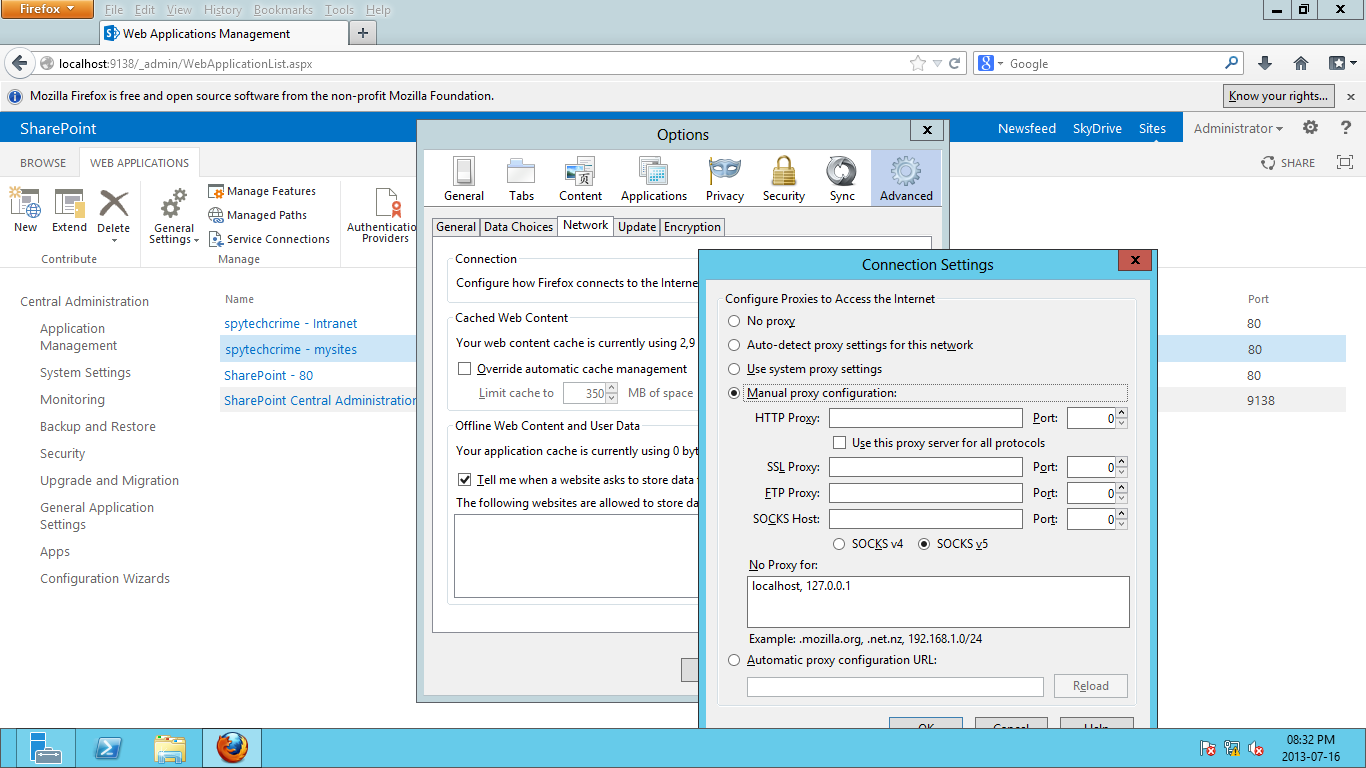
Task: Open the Security options panel
Action: (x=784, y=179)
